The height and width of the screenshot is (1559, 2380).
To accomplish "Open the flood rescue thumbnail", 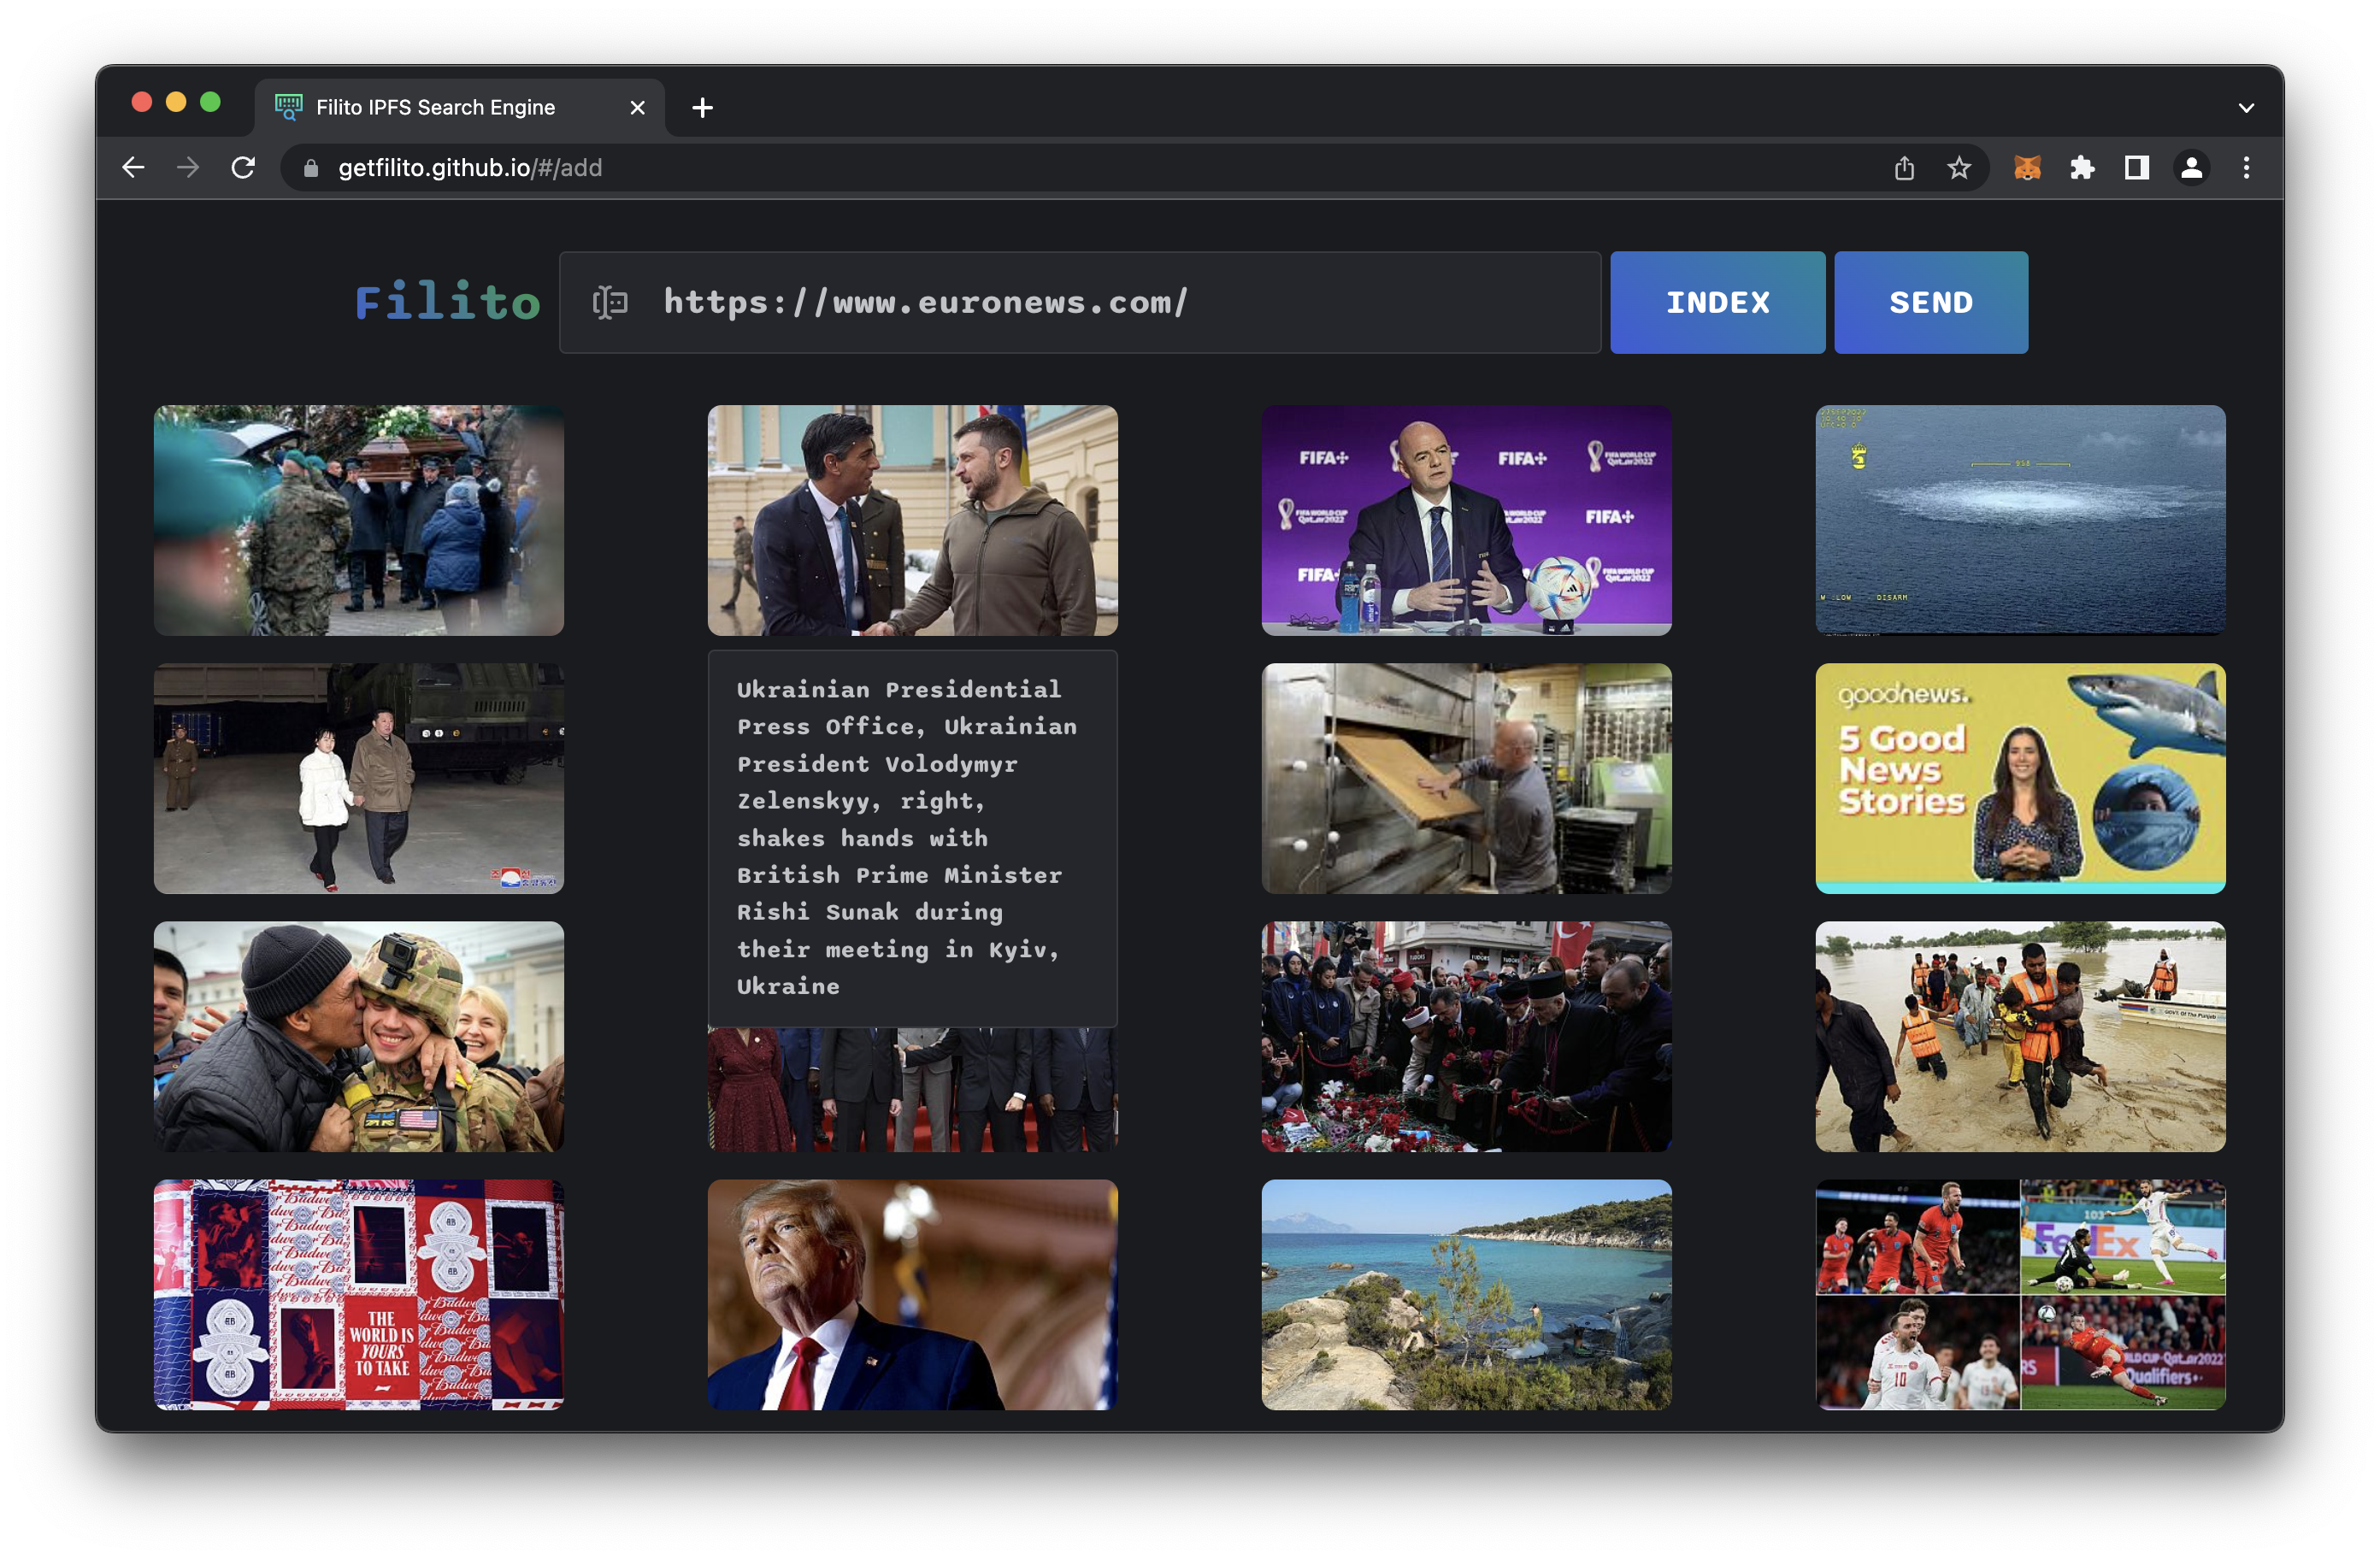I will coord(2020,1036).
